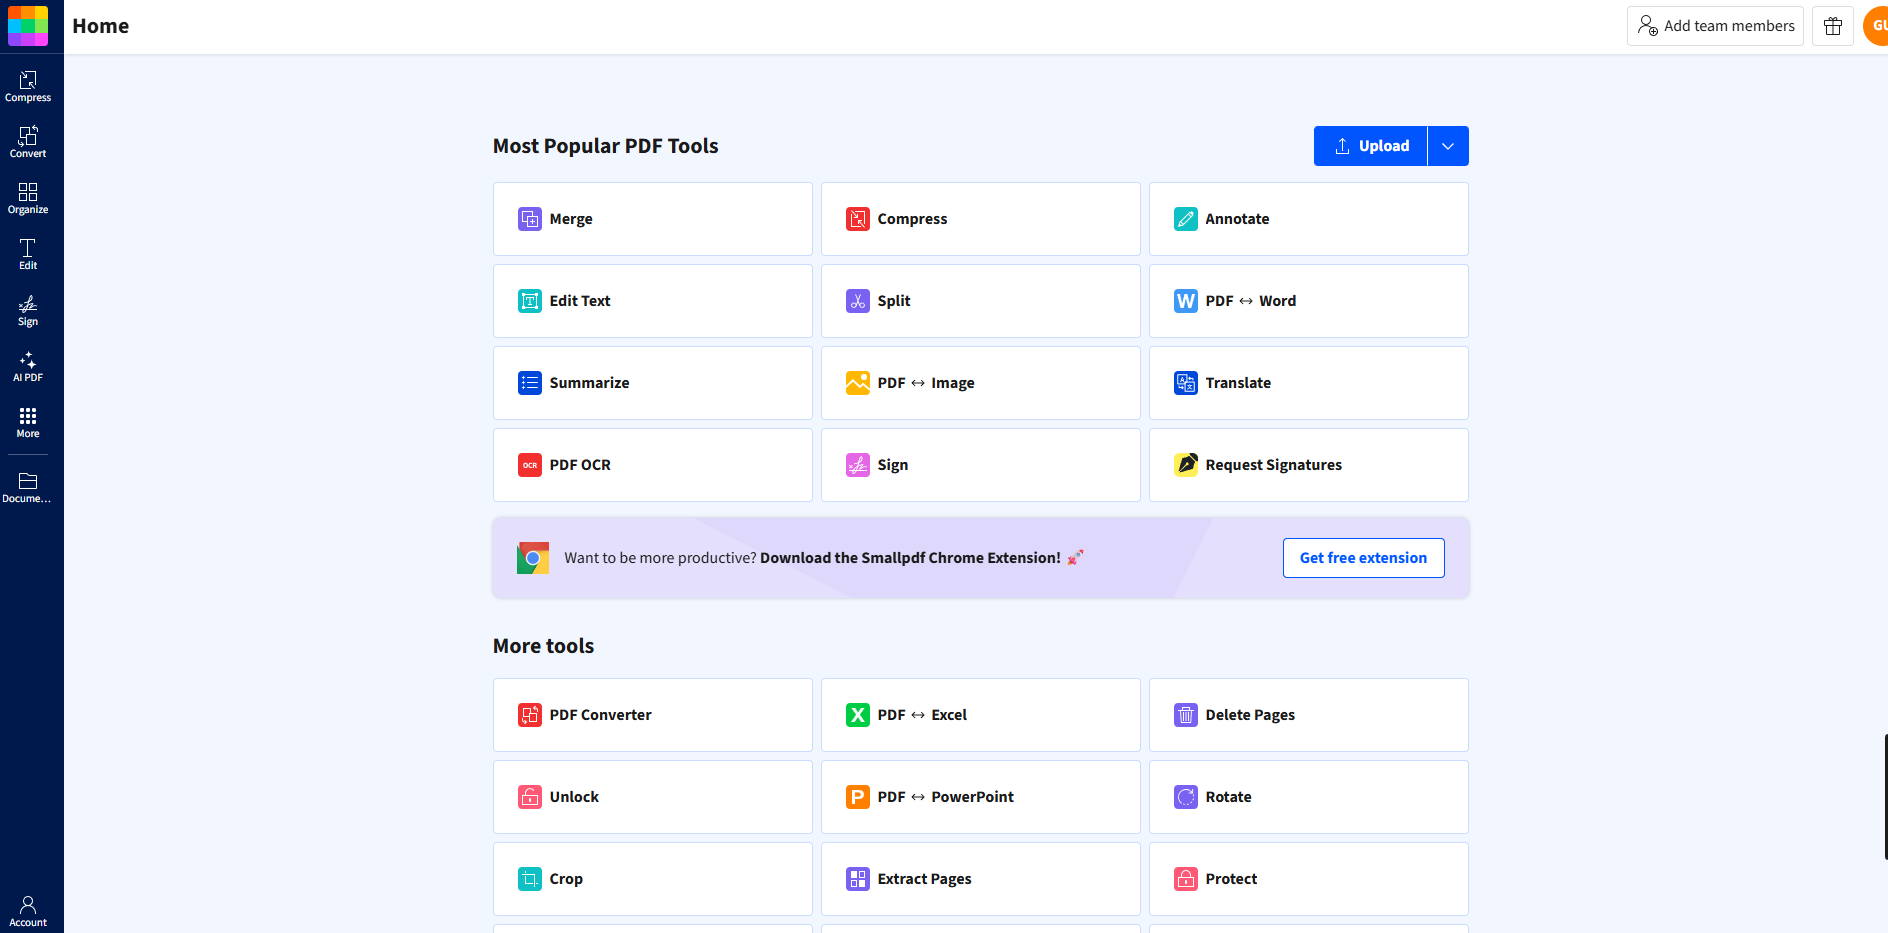
Task: Click the 'Rotate' label
Action: [x=1228, y=797]
